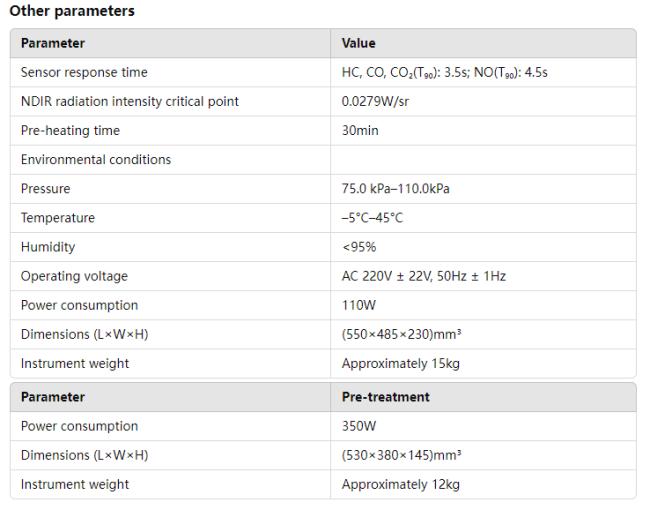
Task: Click the Approximately 12kg weight value
Action: pos(400,484)
